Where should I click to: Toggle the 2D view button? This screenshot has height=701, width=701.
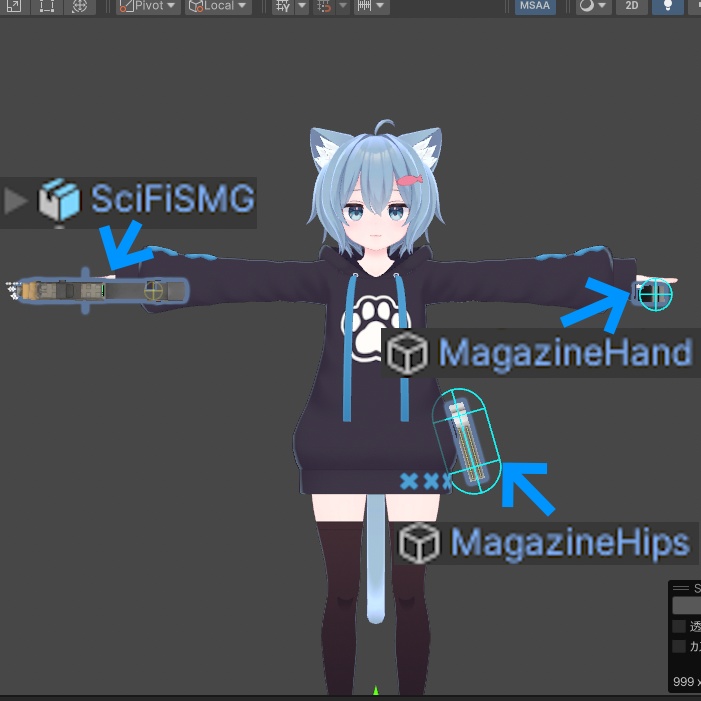pyautogui.click(x=631, y=6)
